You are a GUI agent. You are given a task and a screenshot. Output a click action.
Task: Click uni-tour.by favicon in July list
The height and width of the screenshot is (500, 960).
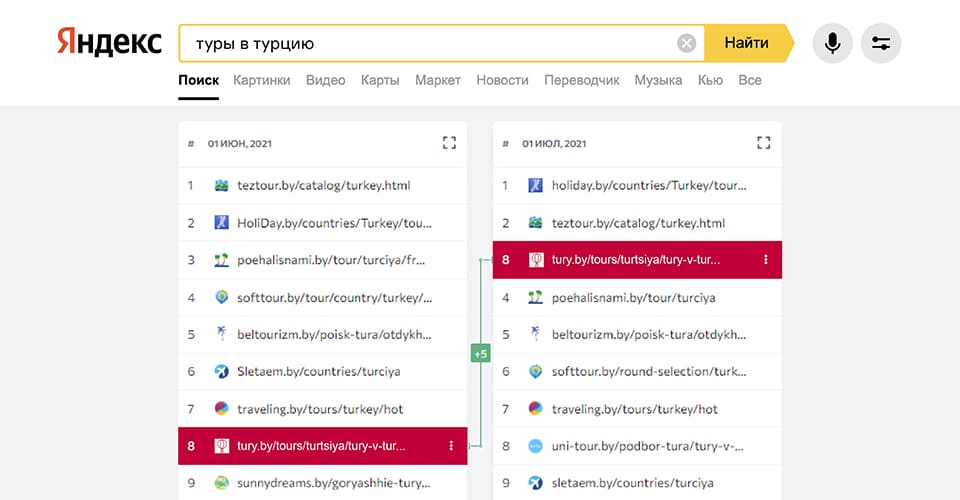[x=536, y=446]
